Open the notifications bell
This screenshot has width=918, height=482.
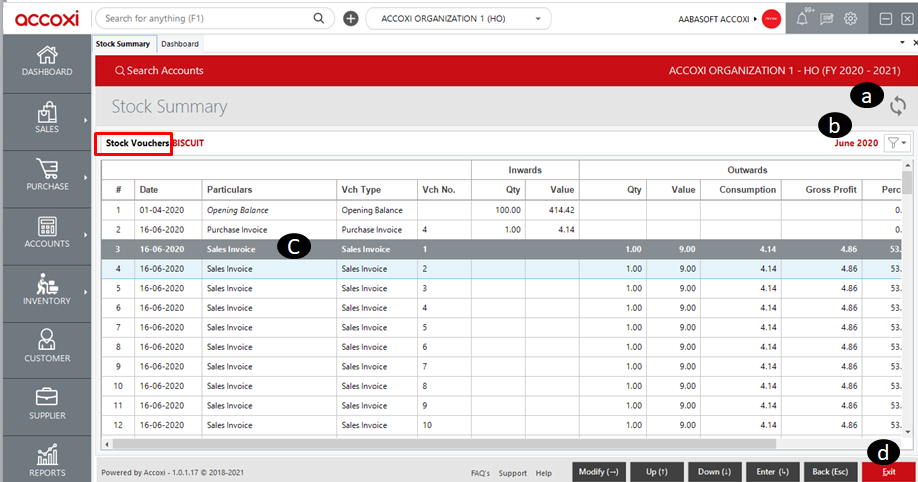coord(802,19)
